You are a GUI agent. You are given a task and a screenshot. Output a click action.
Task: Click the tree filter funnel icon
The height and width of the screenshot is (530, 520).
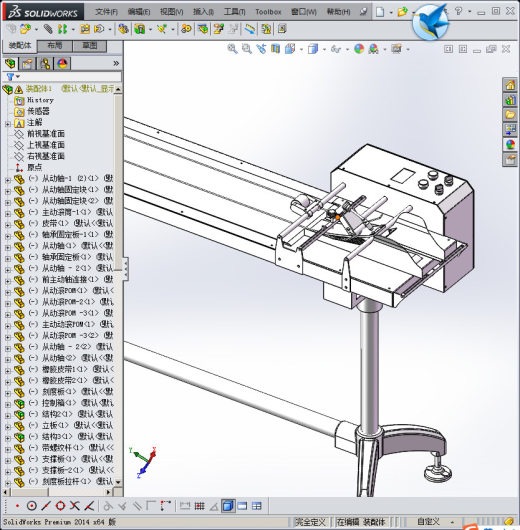pyautogui.click(x=10, y=77)
